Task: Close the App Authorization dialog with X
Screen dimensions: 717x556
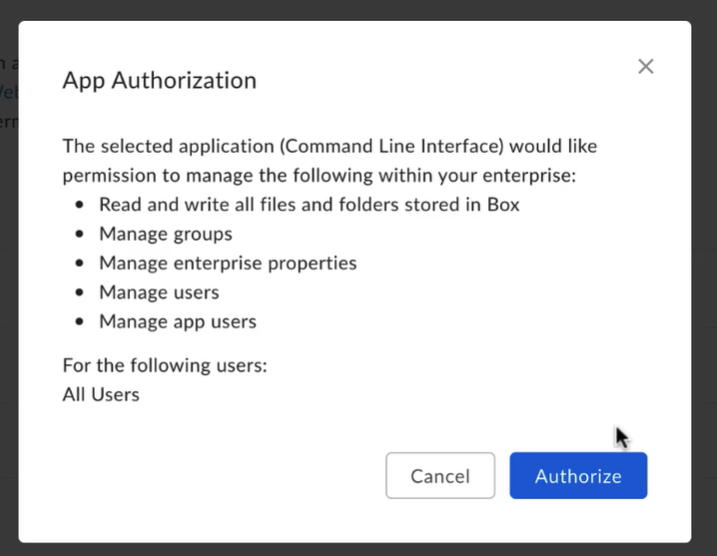Action: click(646, 67)
